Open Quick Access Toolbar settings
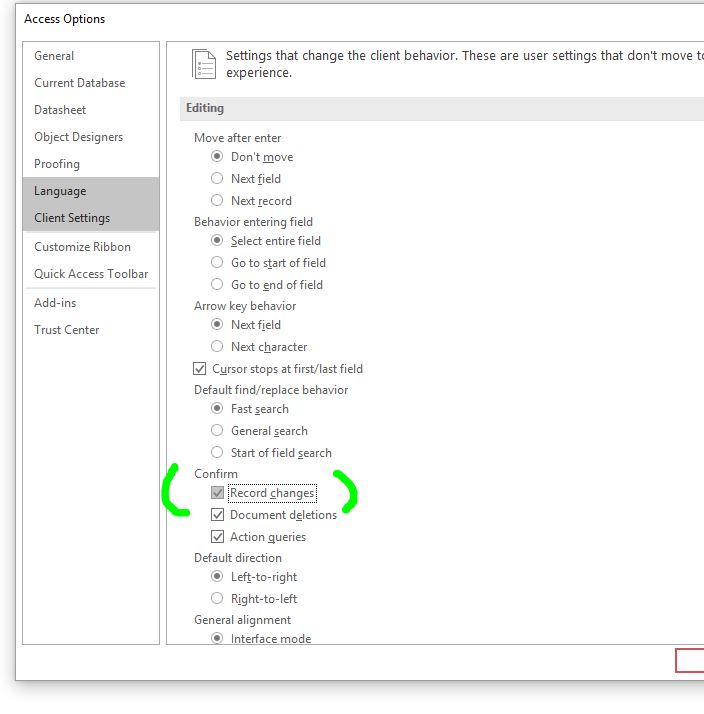The height and width of the screenshot is (714, 704). click(91, 274)
